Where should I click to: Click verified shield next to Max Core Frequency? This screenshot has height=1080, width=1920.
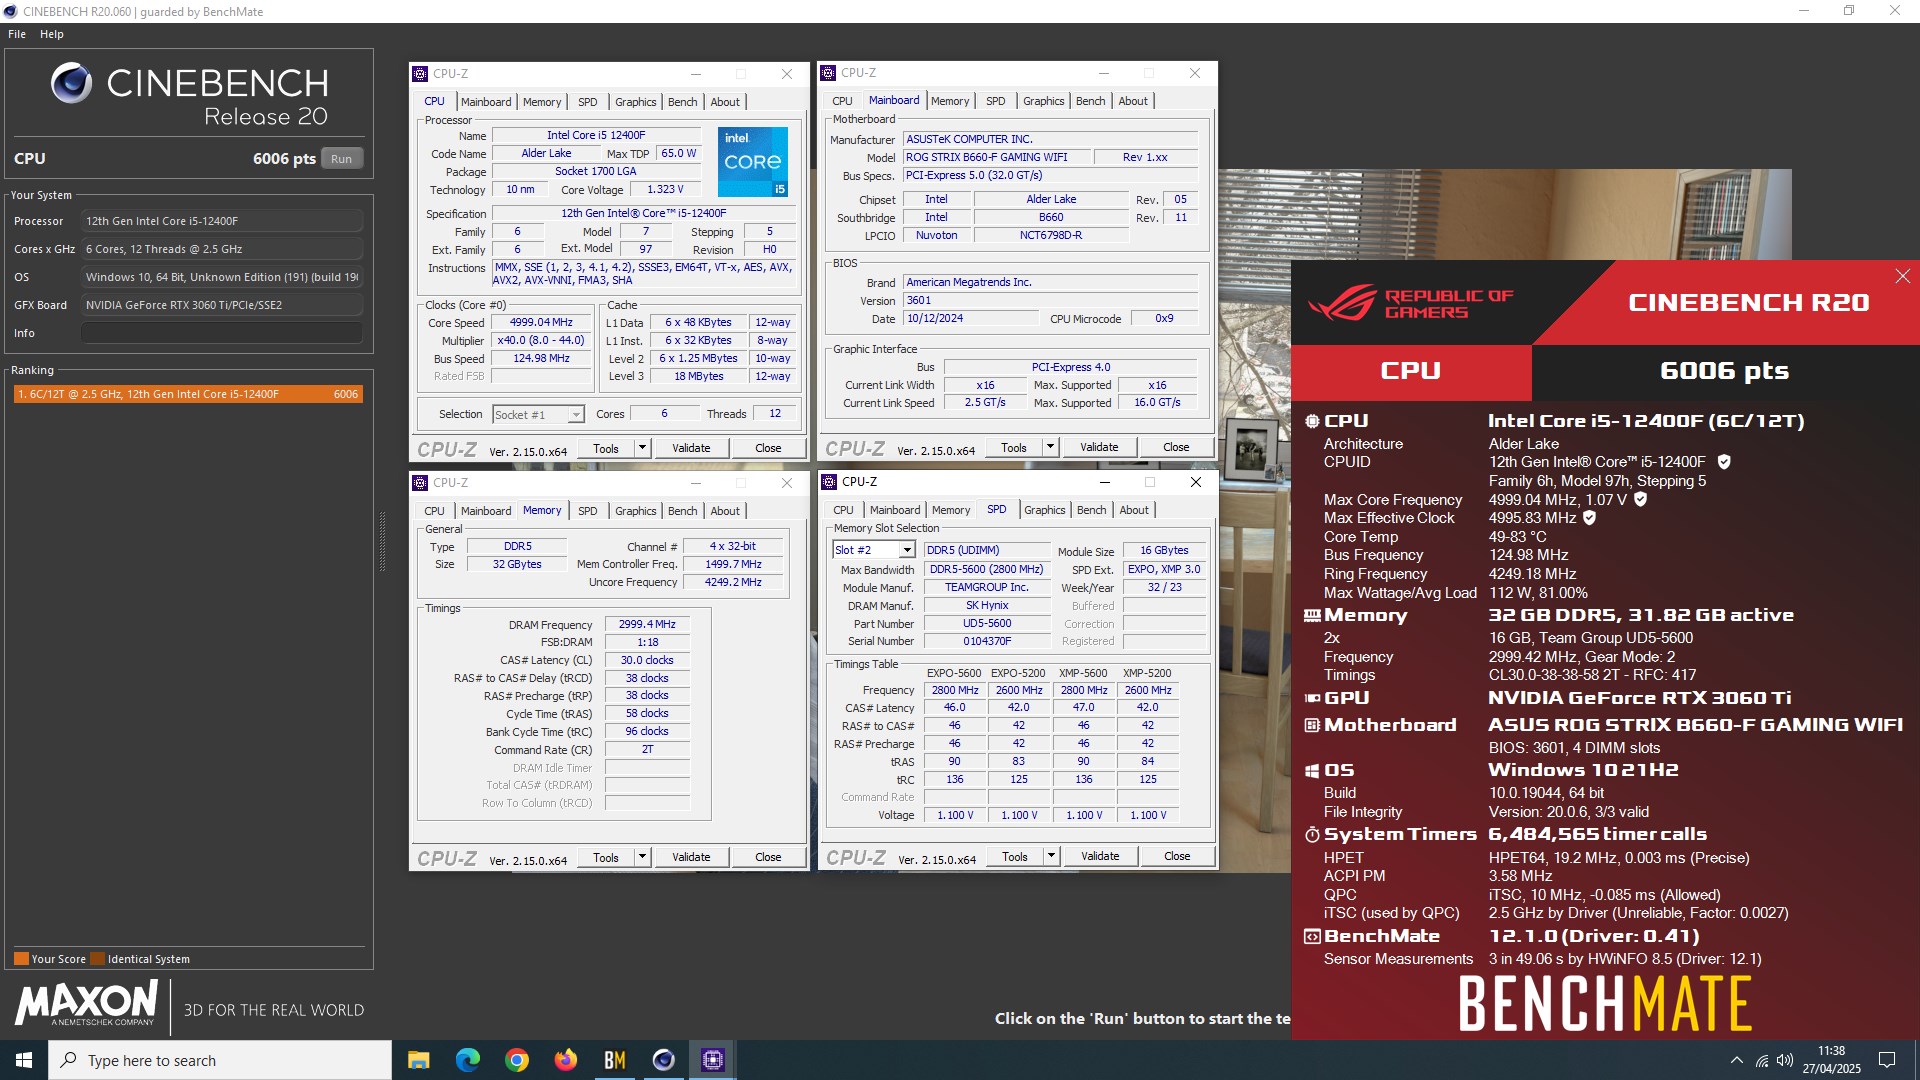coord(1640,499)
